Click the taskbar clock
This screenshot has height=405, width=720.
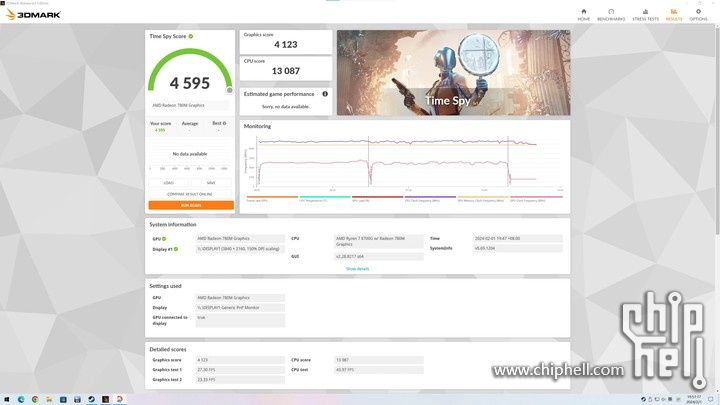click(x=694, y=399)
